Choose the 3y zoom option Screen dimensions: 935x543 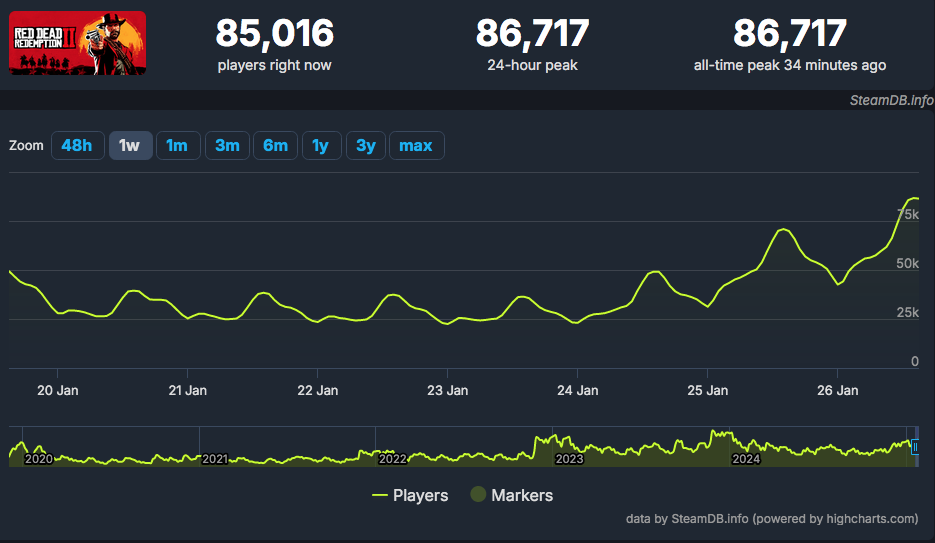coord(366,145)
